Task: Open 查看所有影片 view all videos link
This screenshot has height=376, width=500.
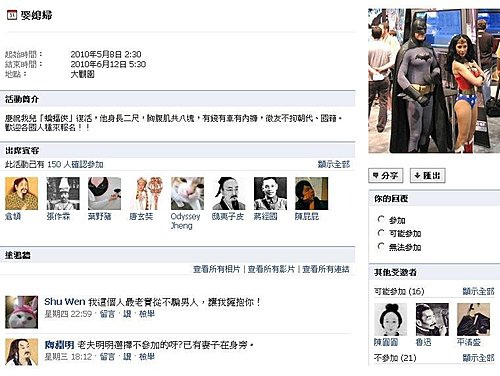Action: (271, 269)
